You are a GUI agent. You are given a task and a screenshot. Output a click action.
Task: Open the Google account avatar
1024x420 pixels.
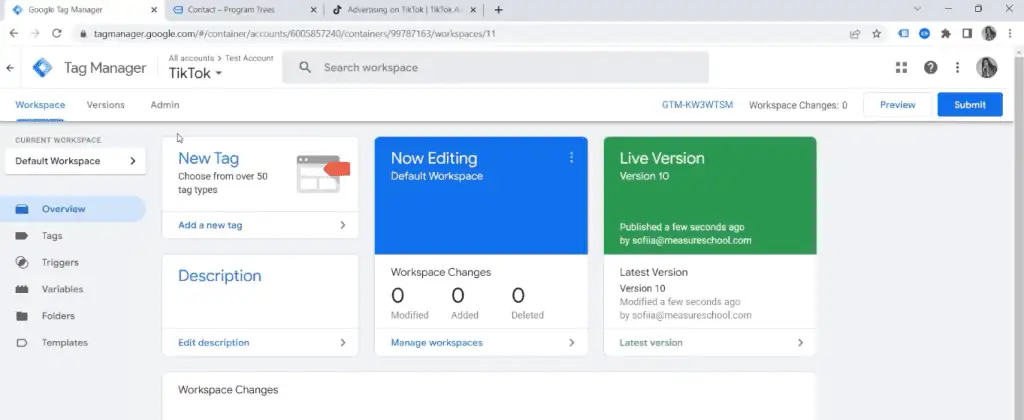click(986, 67)
